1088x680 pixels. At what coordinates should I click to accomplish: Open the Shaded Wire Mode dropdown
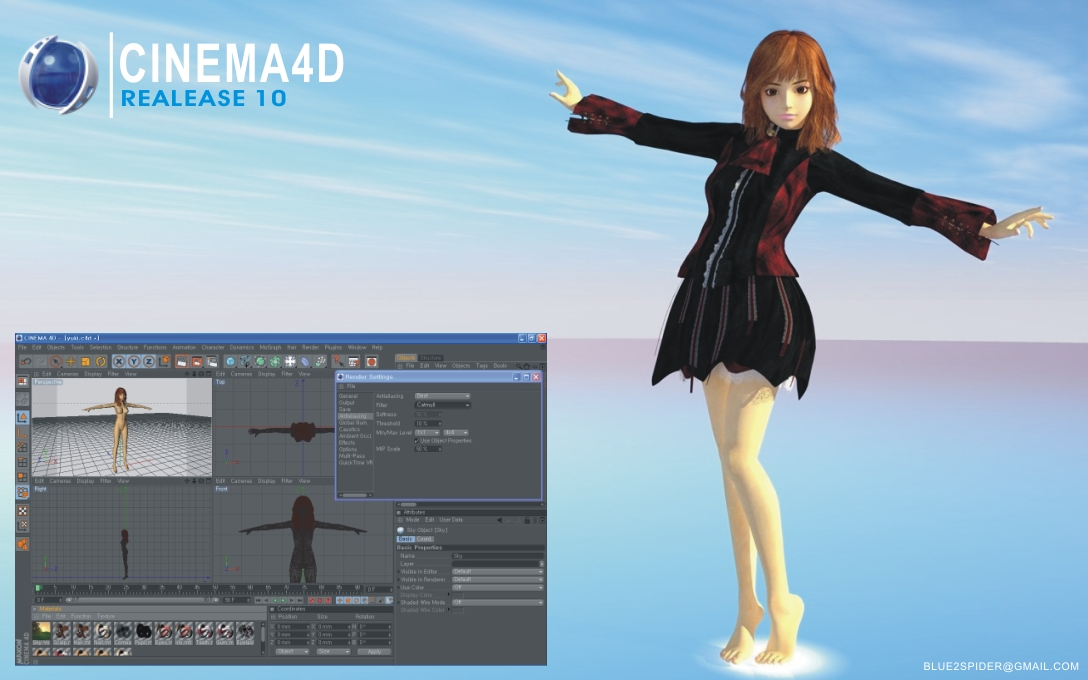pos(497,602)
